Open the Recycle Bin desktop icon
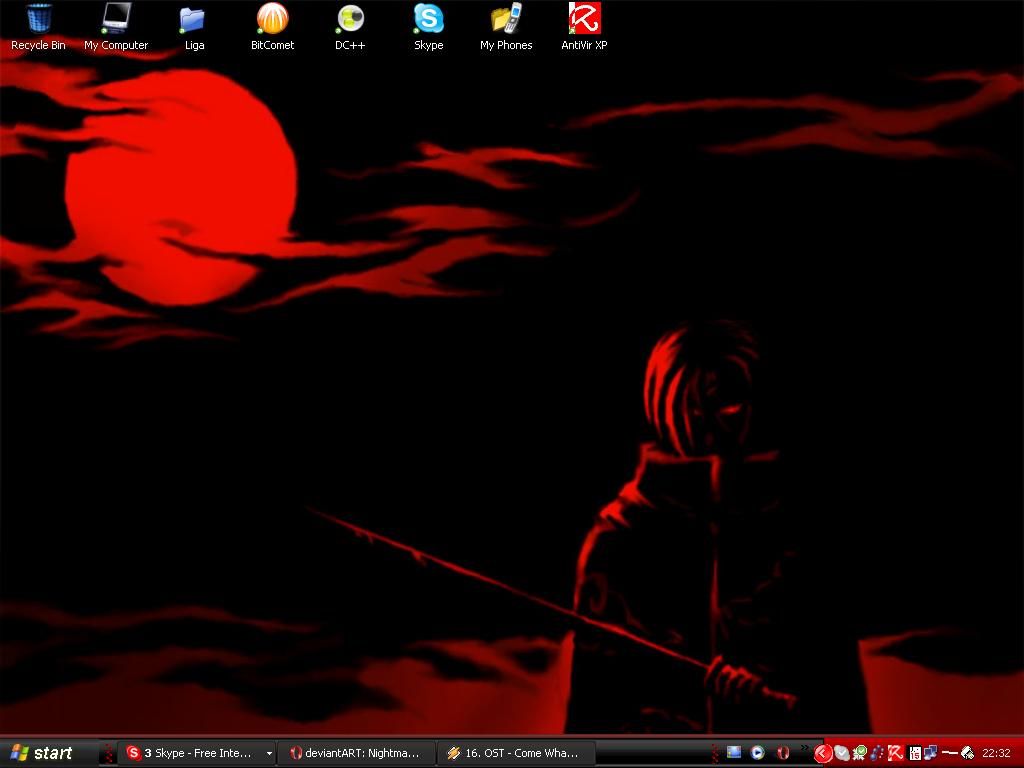Screen dimensions: 1024x768 pyautogui.click(x=39, y=26)
